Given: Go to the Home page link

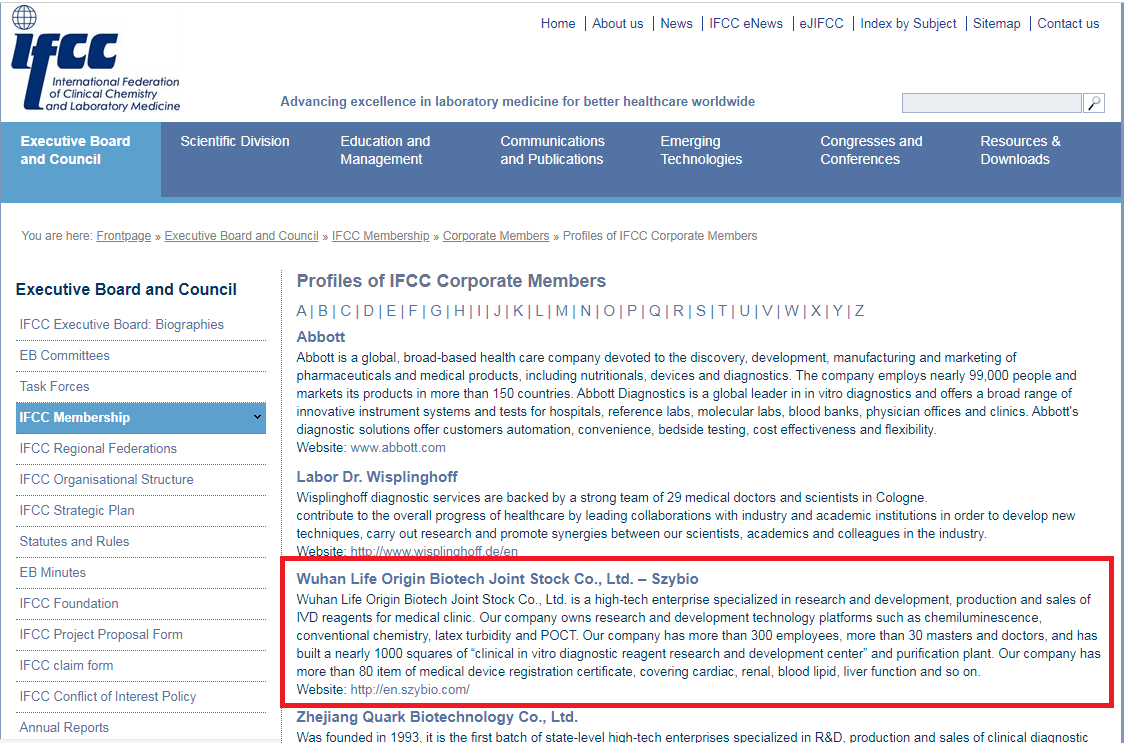Looking at the screenshot, I should point(558,24).
